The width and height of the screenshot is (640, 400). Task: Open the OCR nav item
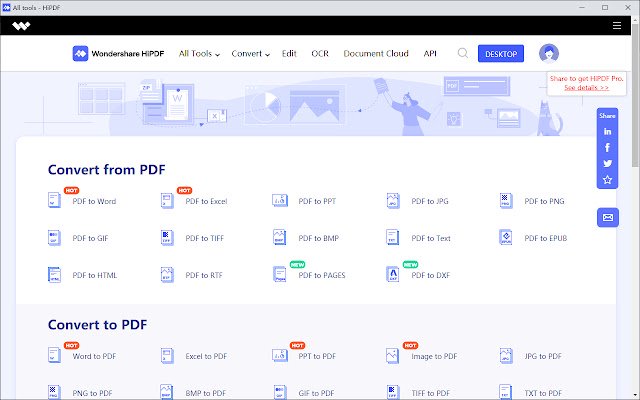320,53
